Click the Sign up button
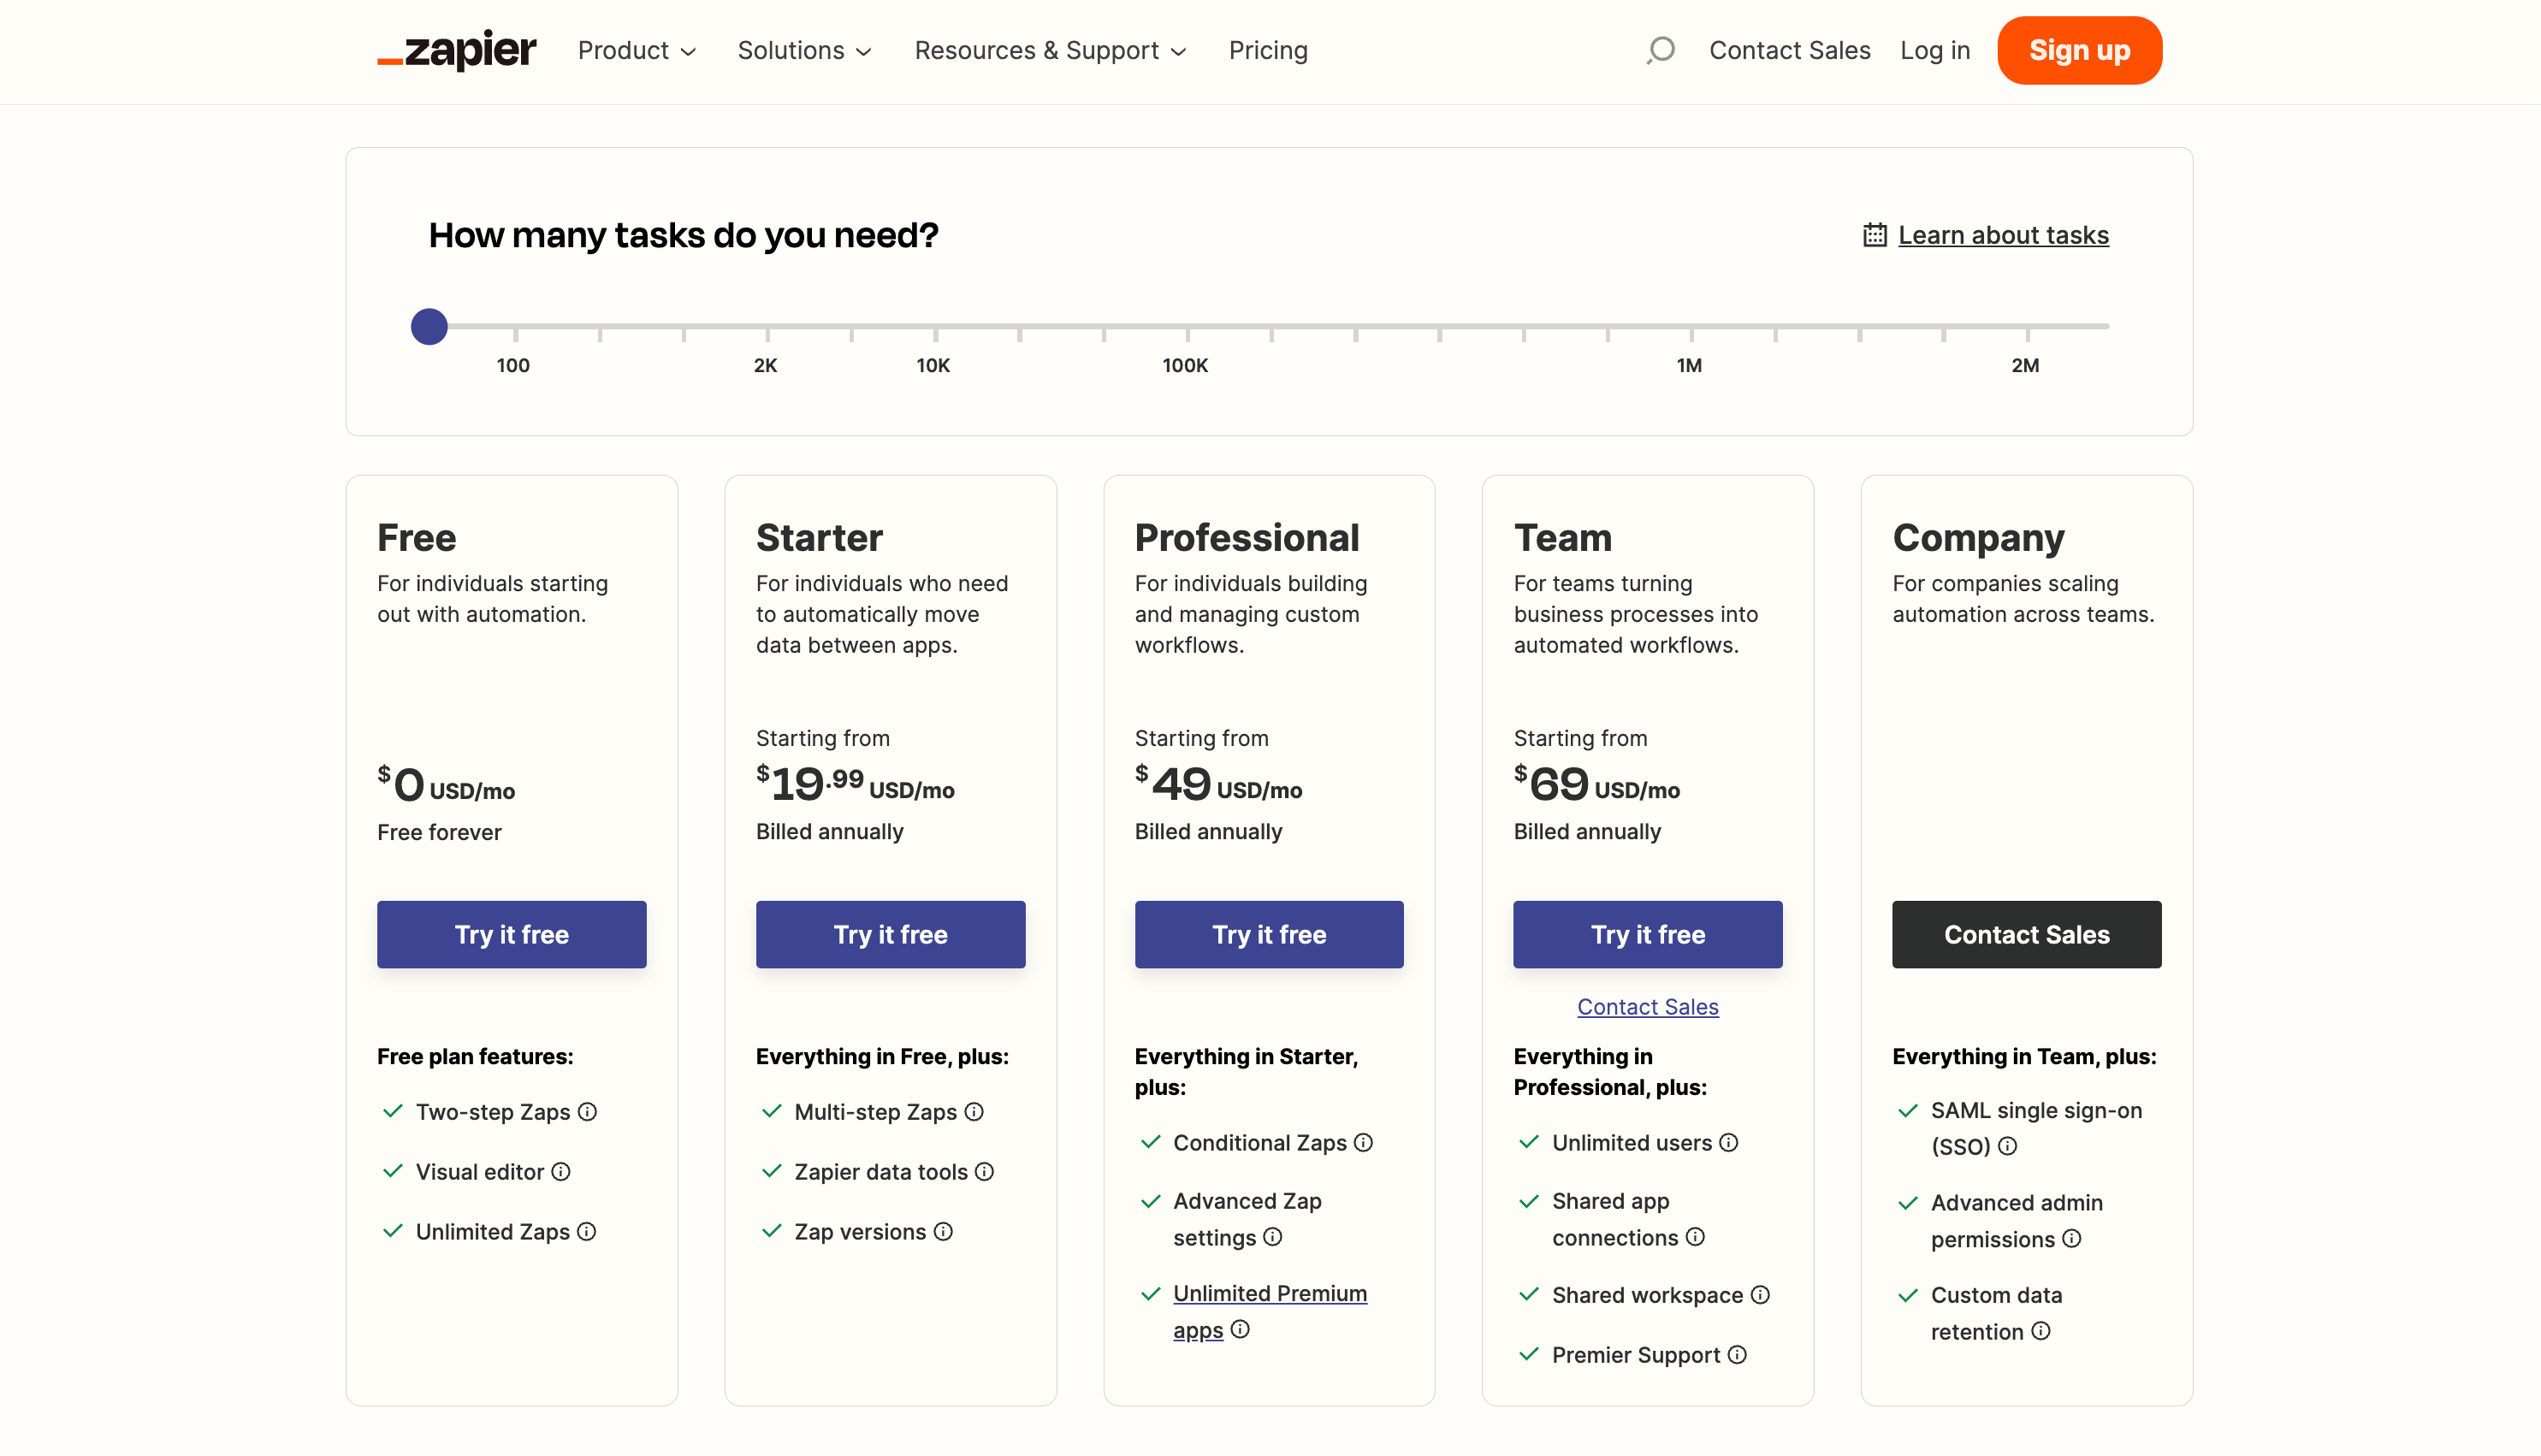The height and width of the screenshot is (1456, 2541). [2078, 49]
